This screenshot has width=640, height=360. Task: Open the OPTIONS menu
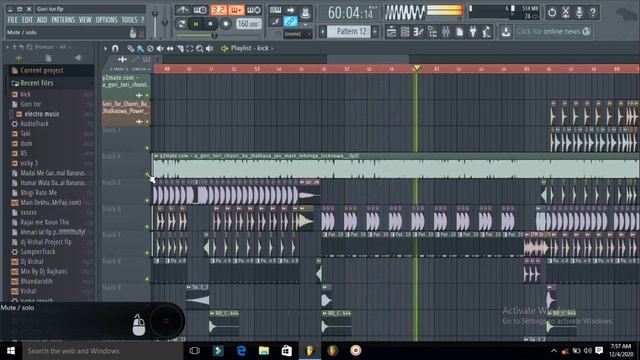(x=106, y=20)
